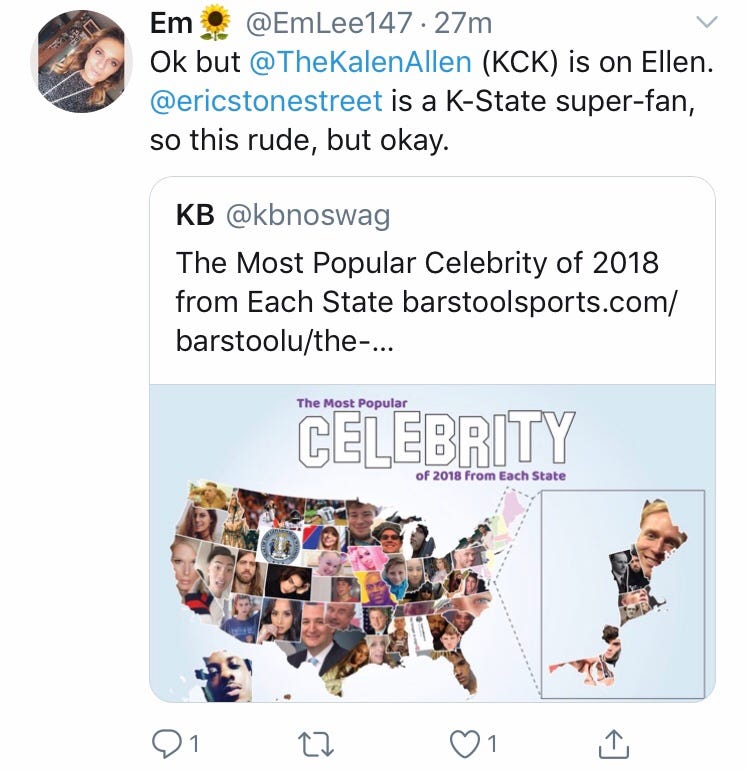Image resolution: width=746 pixels, height=770 pixels.
Task: Go to @kbnoswag's profile handle
Action: (308, 214)
